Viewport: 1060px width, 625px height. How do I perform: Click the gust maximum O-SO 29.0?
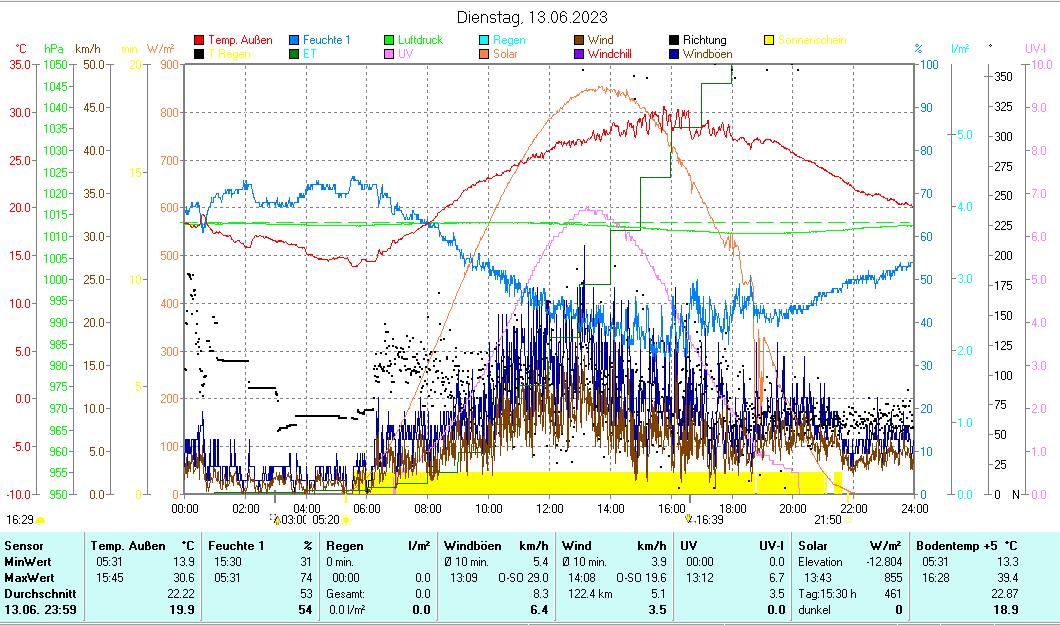click(523, 578)
